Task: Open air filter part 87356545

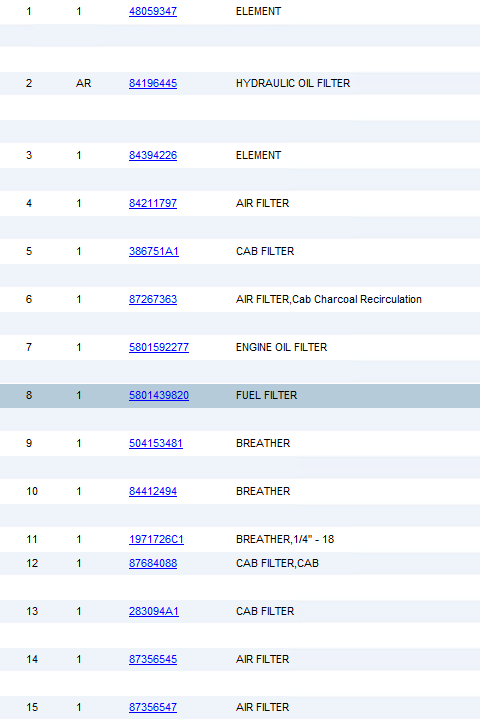Action: coord(153,659)
